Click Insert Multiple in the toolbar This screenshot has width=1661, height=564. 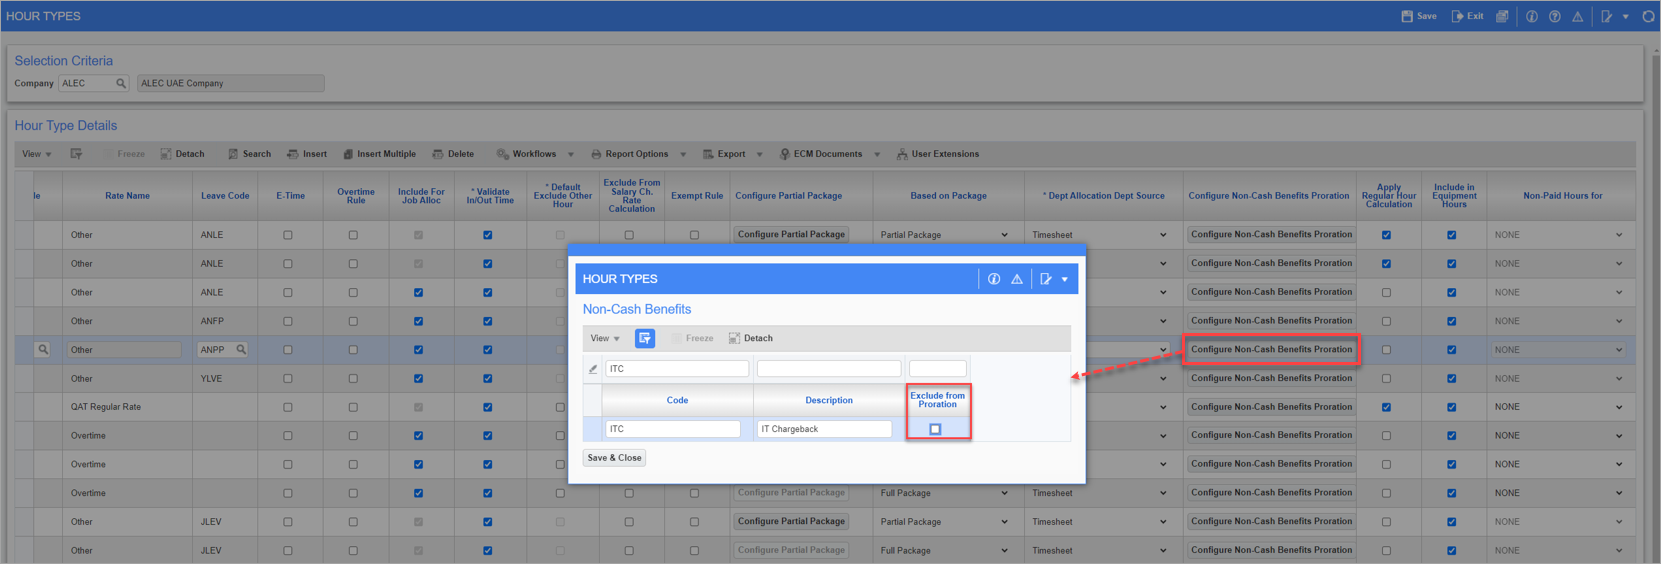pyautogui.click(x=379, y=154)
